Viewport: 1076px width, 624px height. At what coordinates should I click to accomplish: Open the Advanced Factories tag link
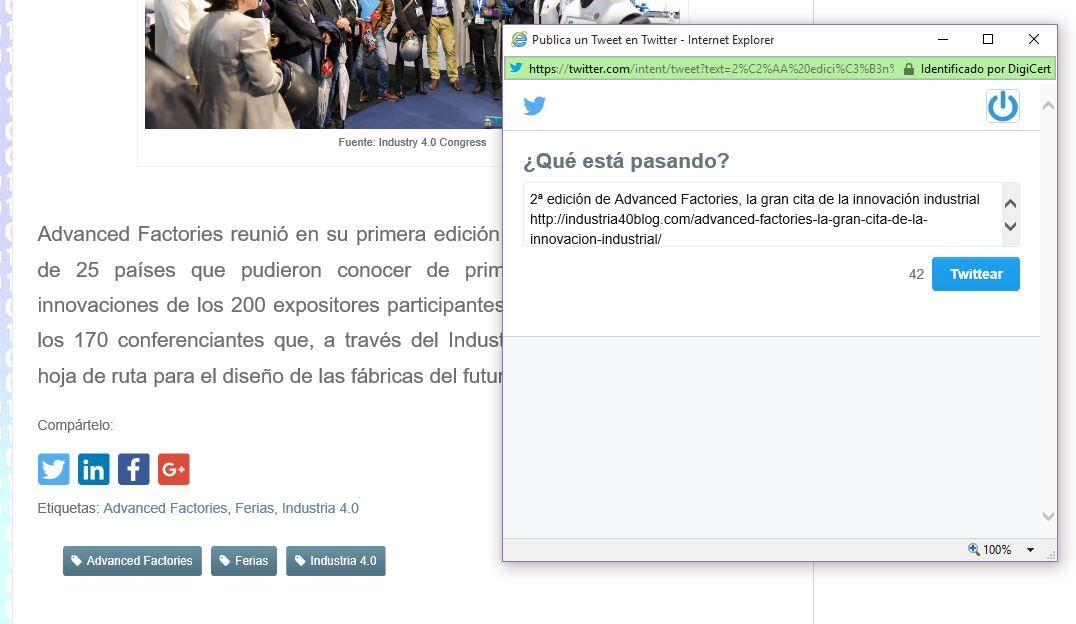[x=165, y=508]
